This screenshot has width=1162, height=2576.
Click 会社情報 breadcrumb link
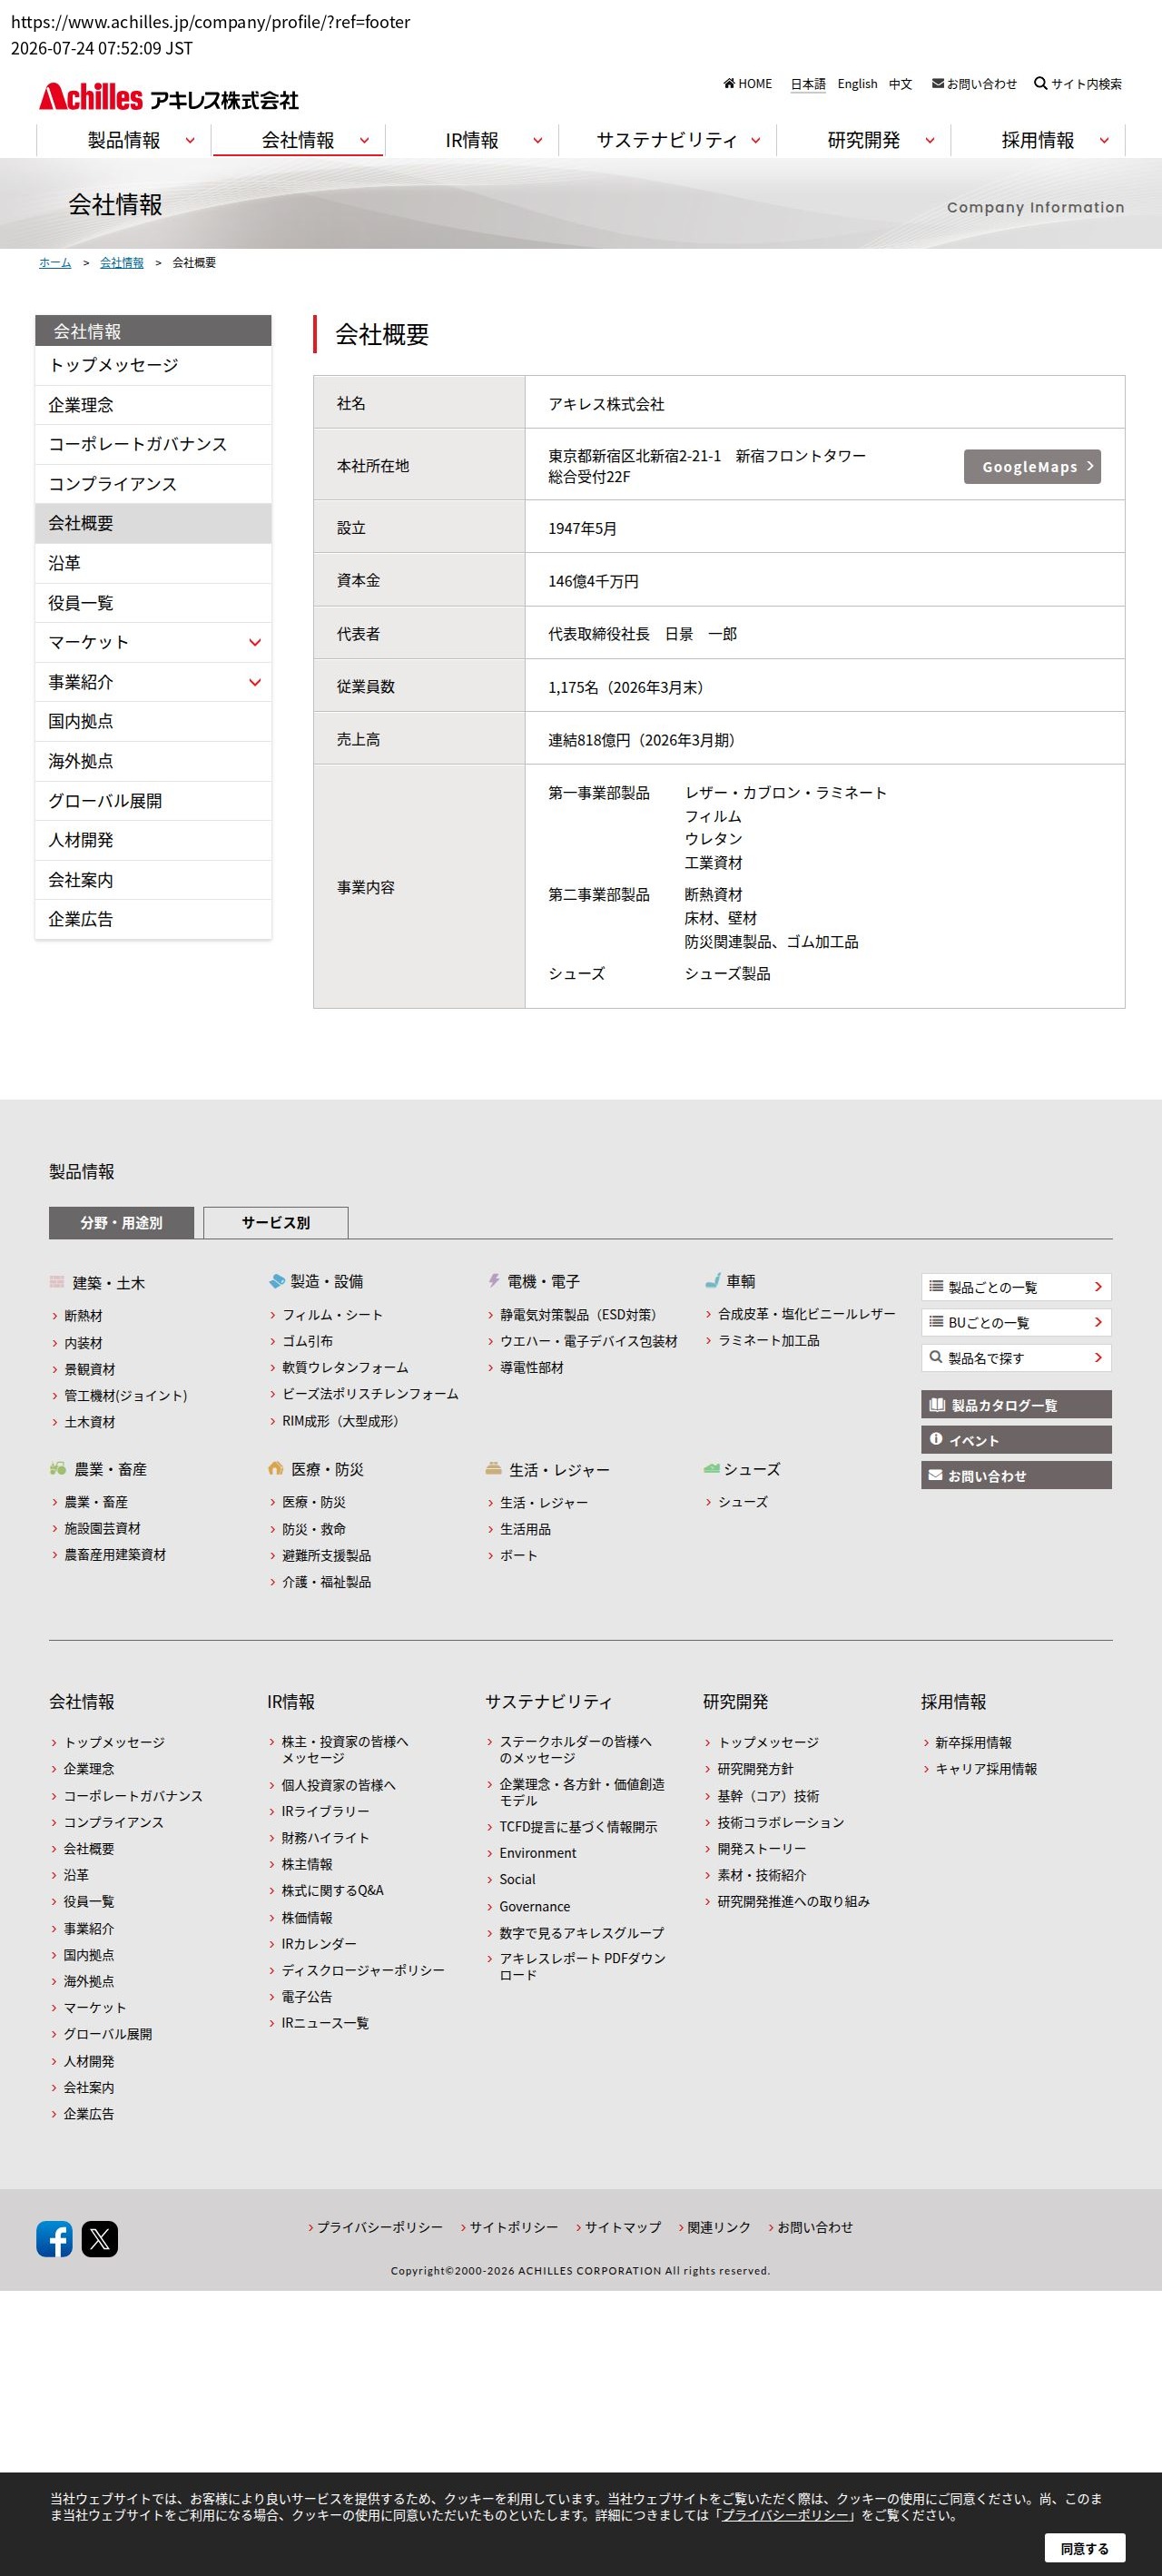pos(122,262)
